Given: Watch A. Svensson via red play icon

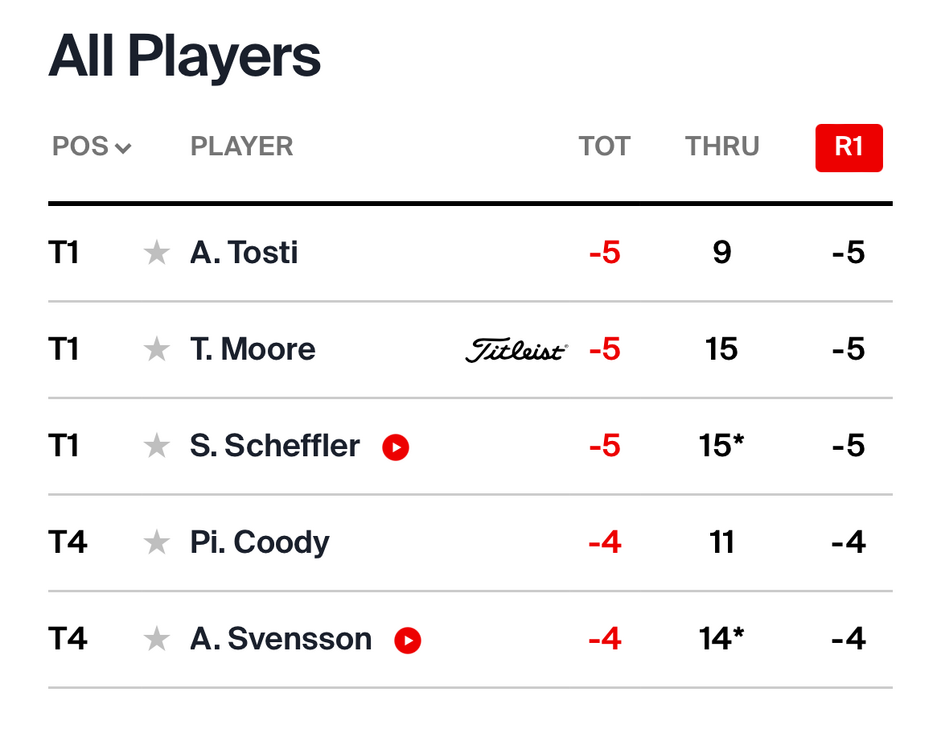Looking at the screenshot, I should coord(408,640).
